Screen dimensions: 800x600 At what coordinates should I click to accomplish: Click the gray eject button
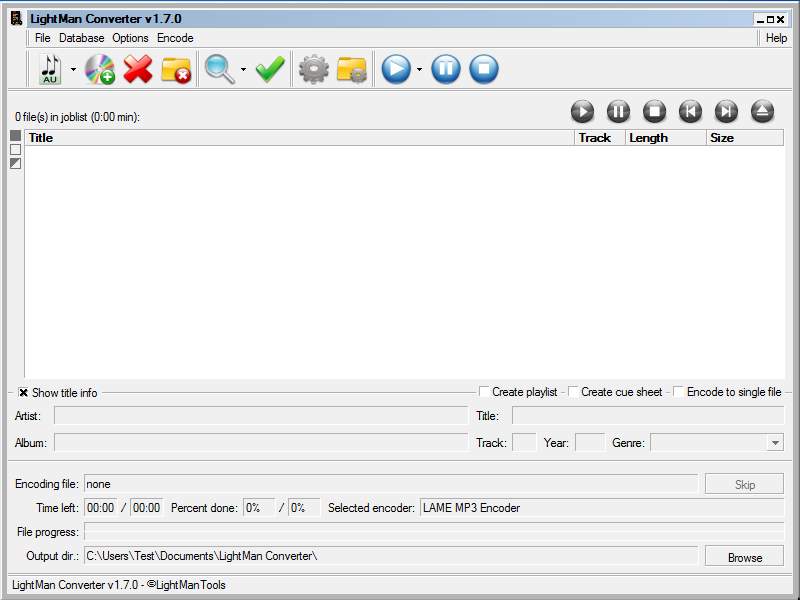[x=762, y=111]
